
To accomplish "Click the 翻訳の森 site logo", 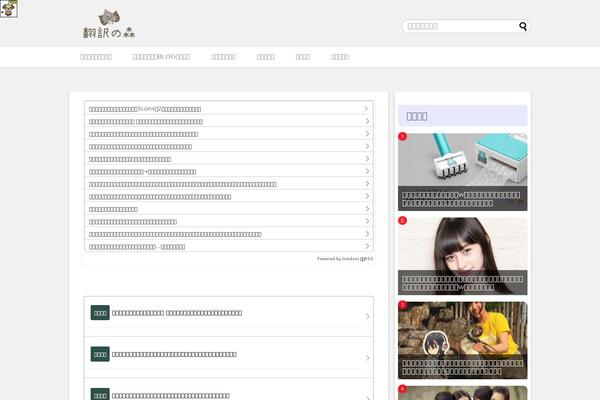I will [109, 24].
